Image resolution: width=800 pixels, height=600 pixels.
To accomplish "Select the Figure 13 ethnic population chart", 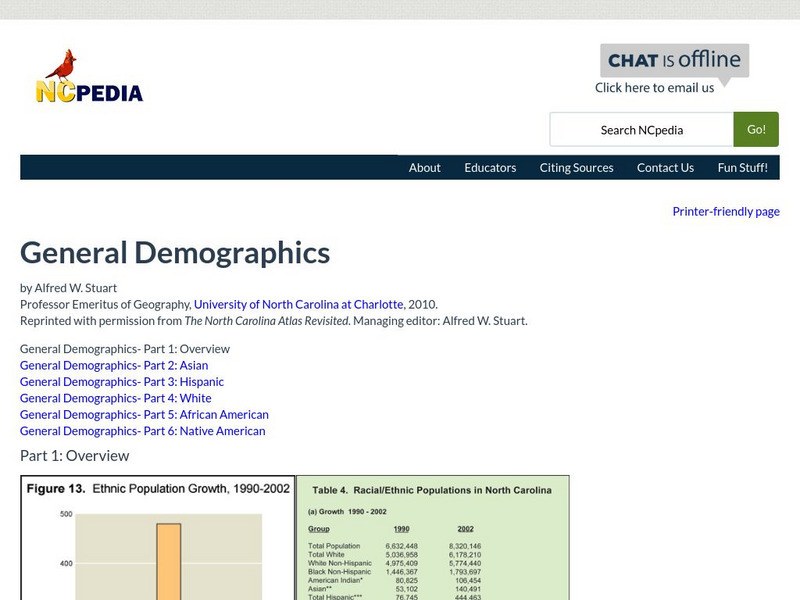I will (155, 540).
